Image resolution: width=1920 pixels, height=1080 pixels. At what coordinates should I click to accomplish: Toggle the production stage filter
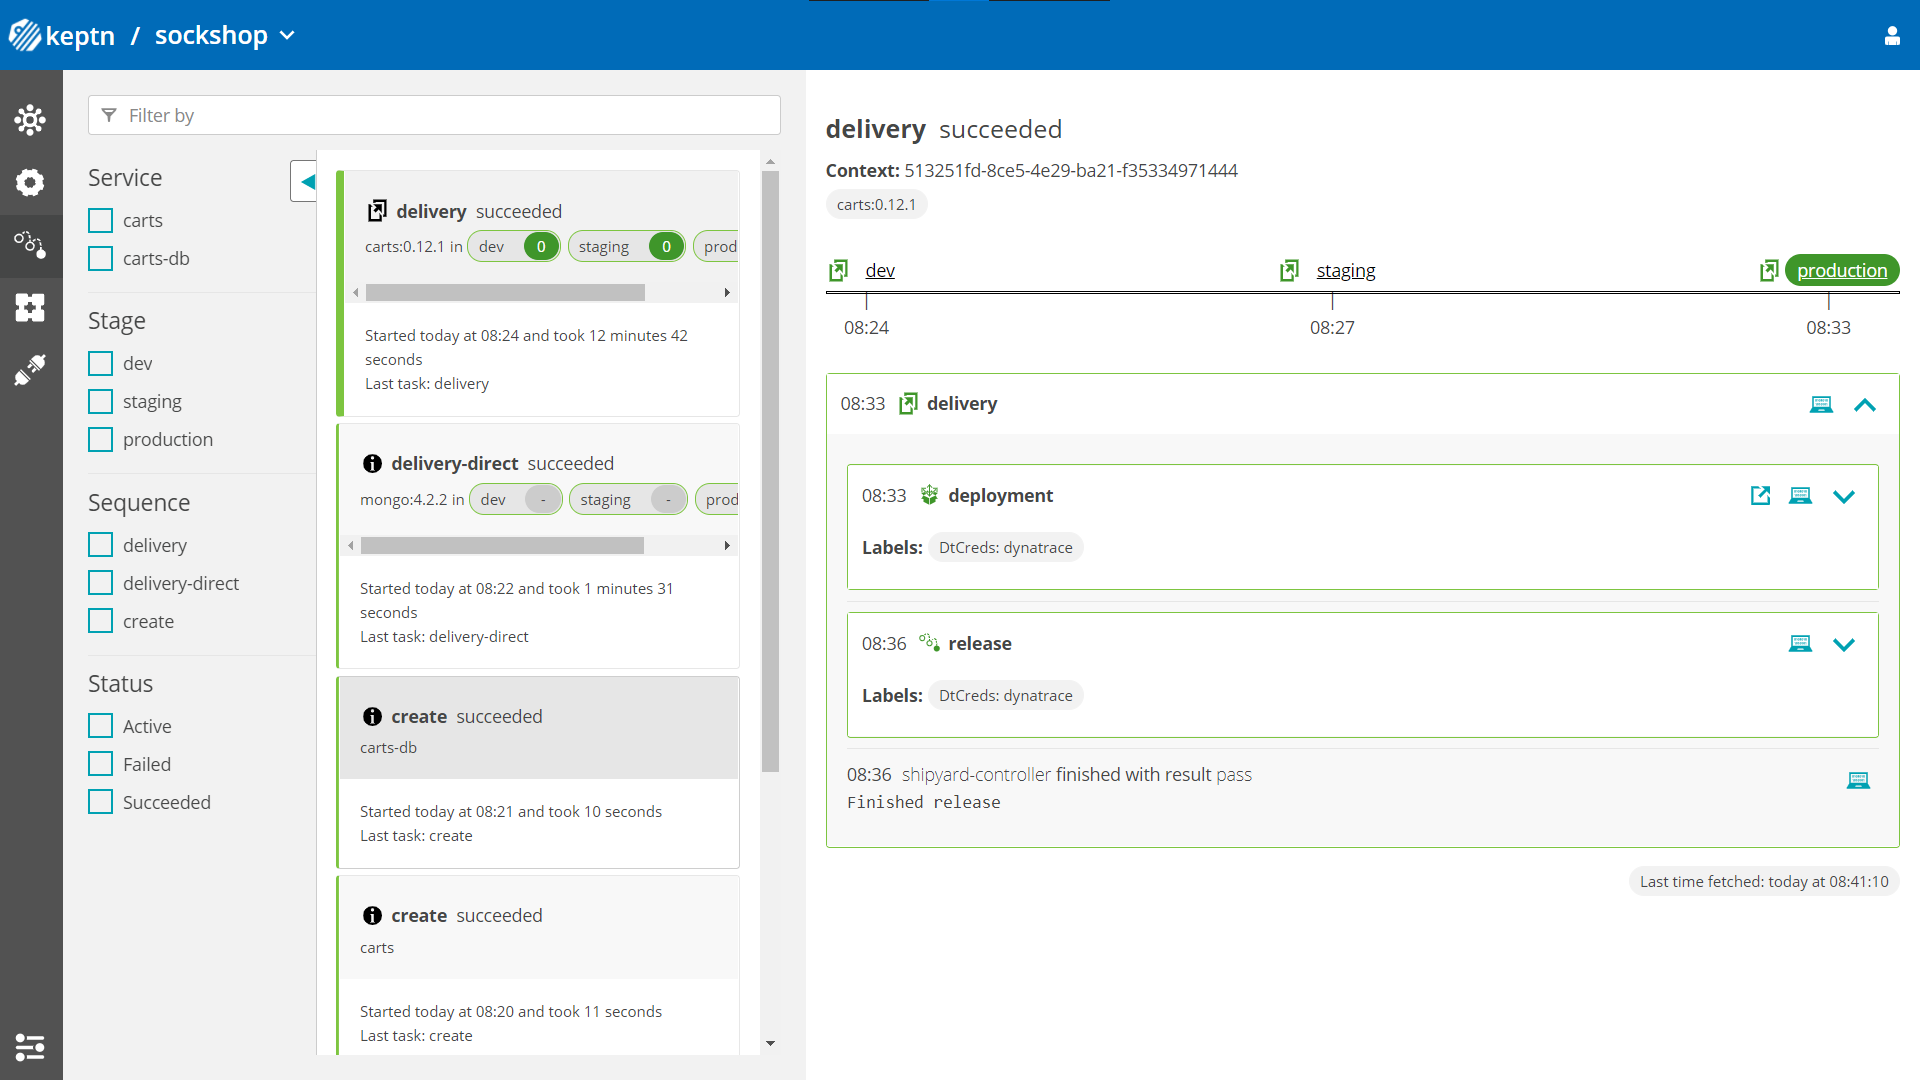pos(101,439)
